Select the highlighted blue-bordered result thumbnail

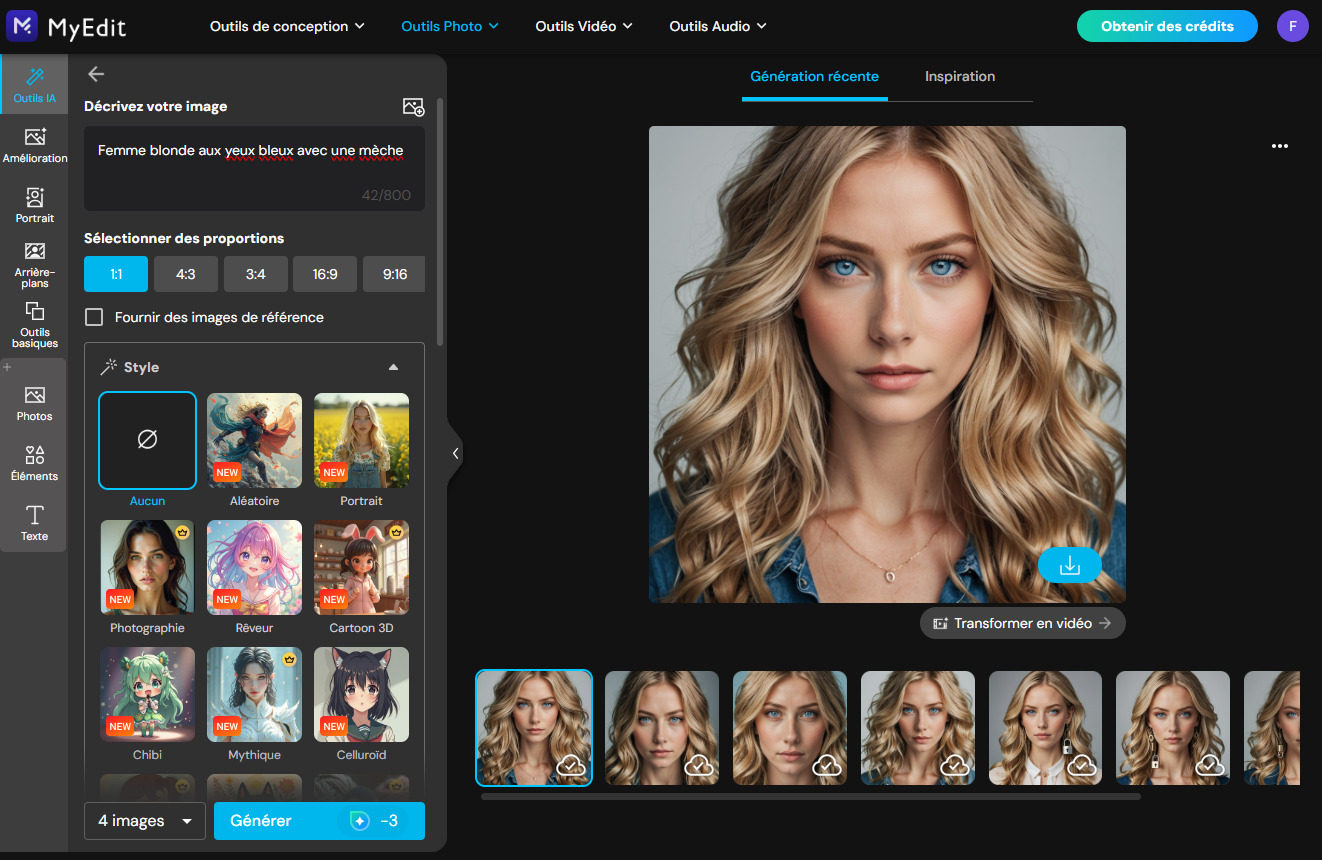tap(534, 727)
